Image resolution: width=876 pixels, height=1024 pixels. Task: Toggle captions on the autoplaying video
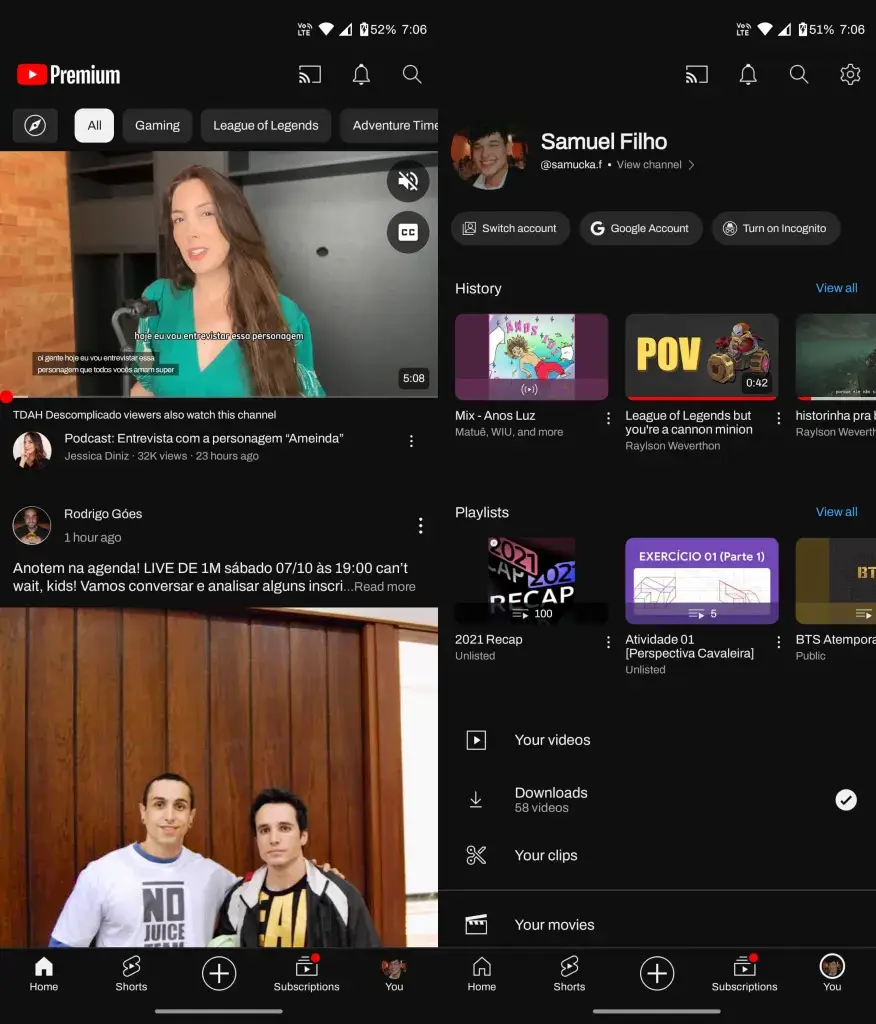(408, 232)
